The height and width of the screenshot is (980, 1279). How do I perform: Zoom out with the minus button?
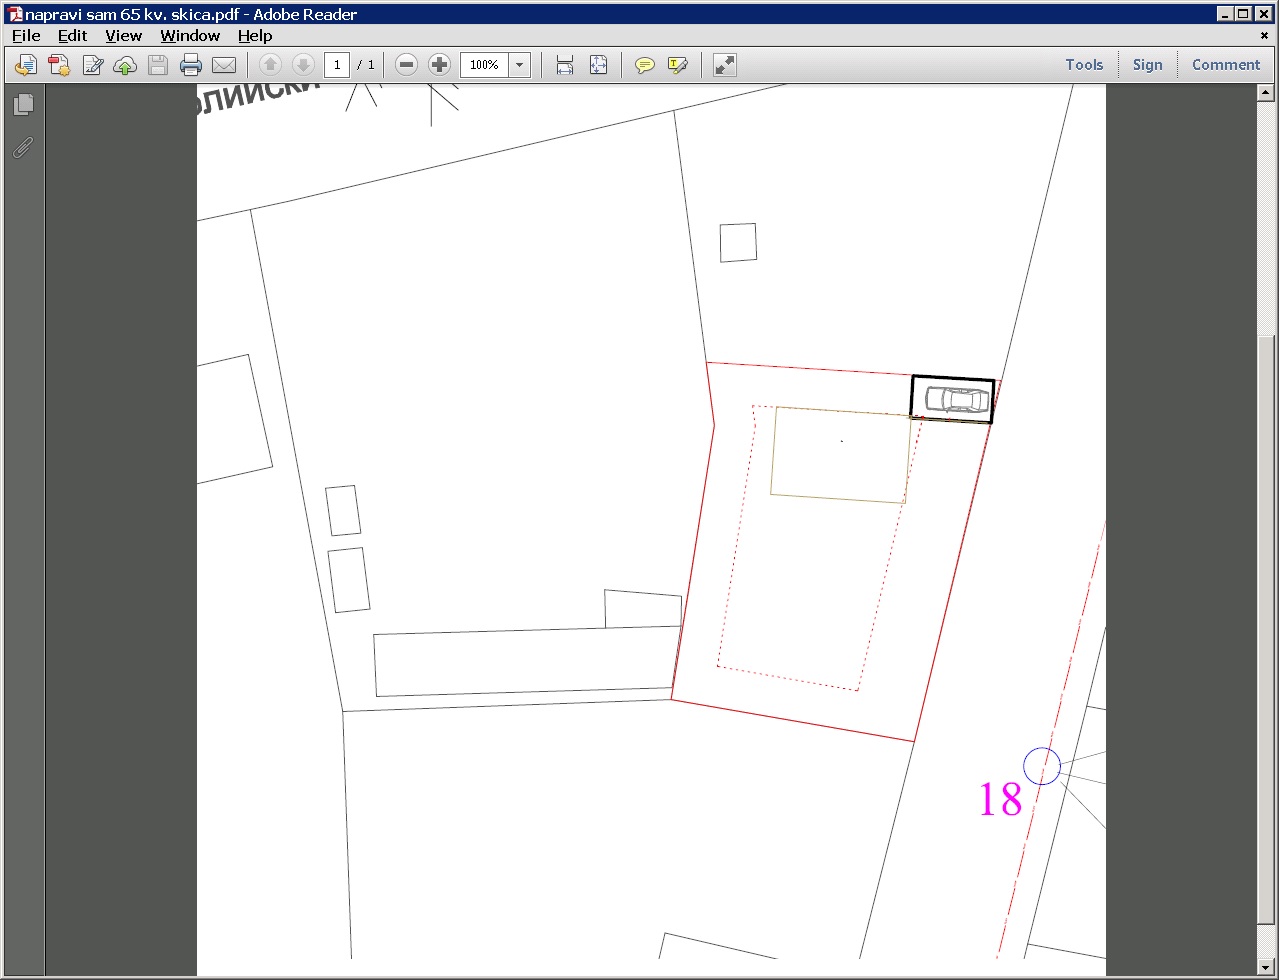(406, 65)
